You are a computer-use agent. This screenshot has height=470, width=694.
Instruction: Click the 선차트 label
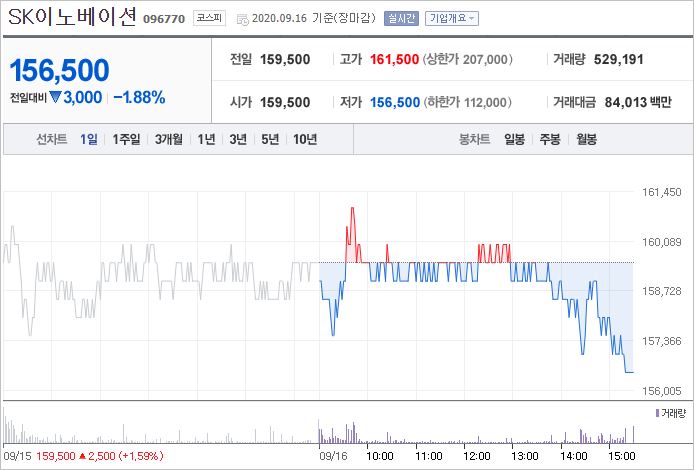(51, 139)
